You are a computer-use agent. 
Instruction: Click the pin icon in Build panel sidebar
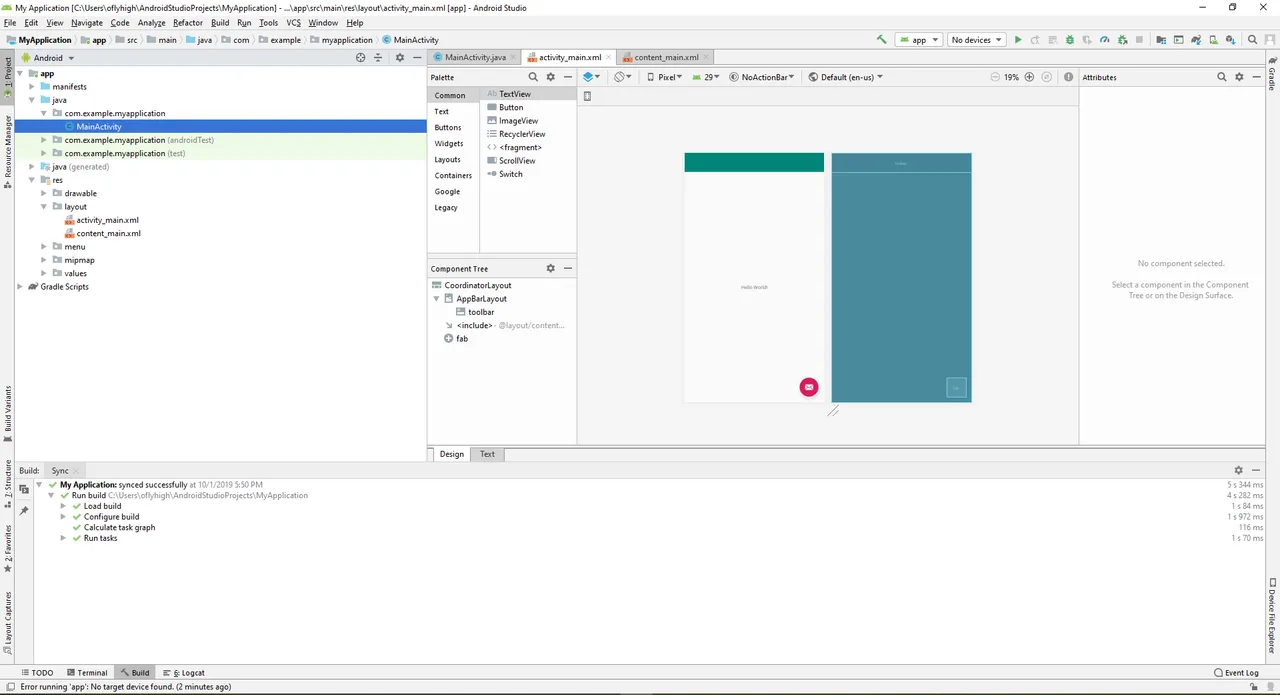(x=24, y=511)
